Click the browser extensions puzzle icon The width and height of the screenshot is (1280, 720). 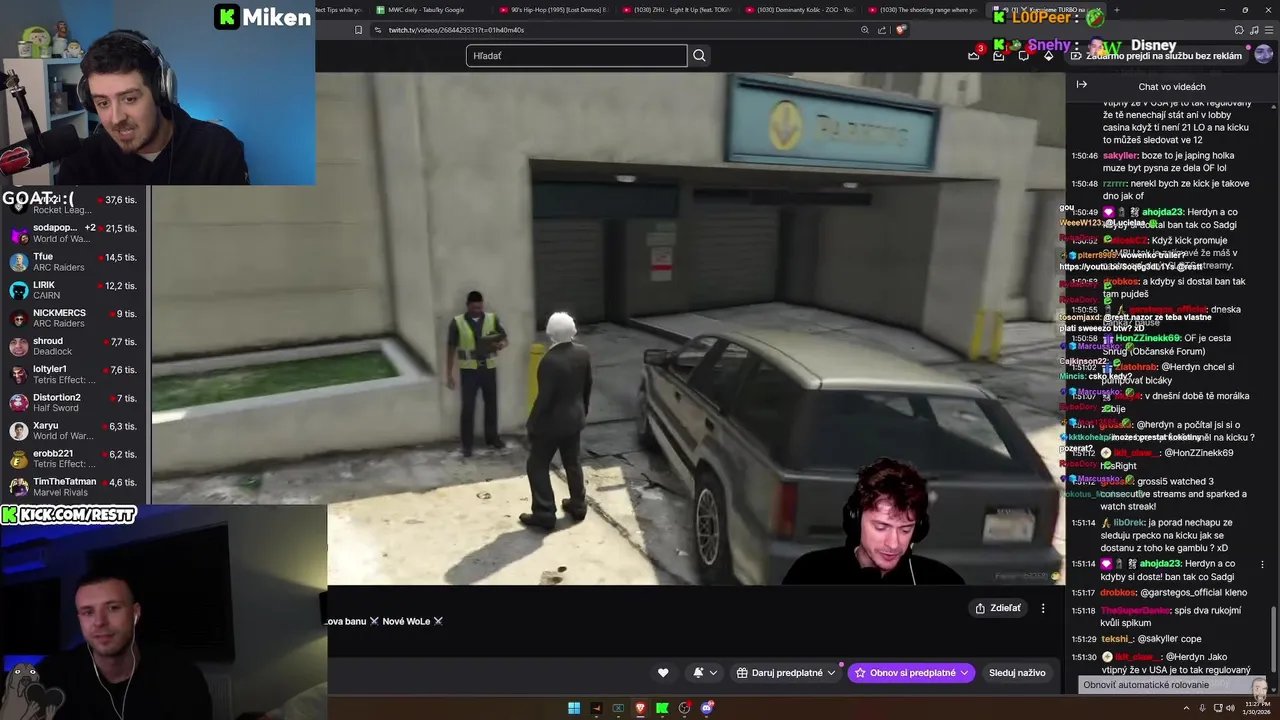pos(1239,30)
